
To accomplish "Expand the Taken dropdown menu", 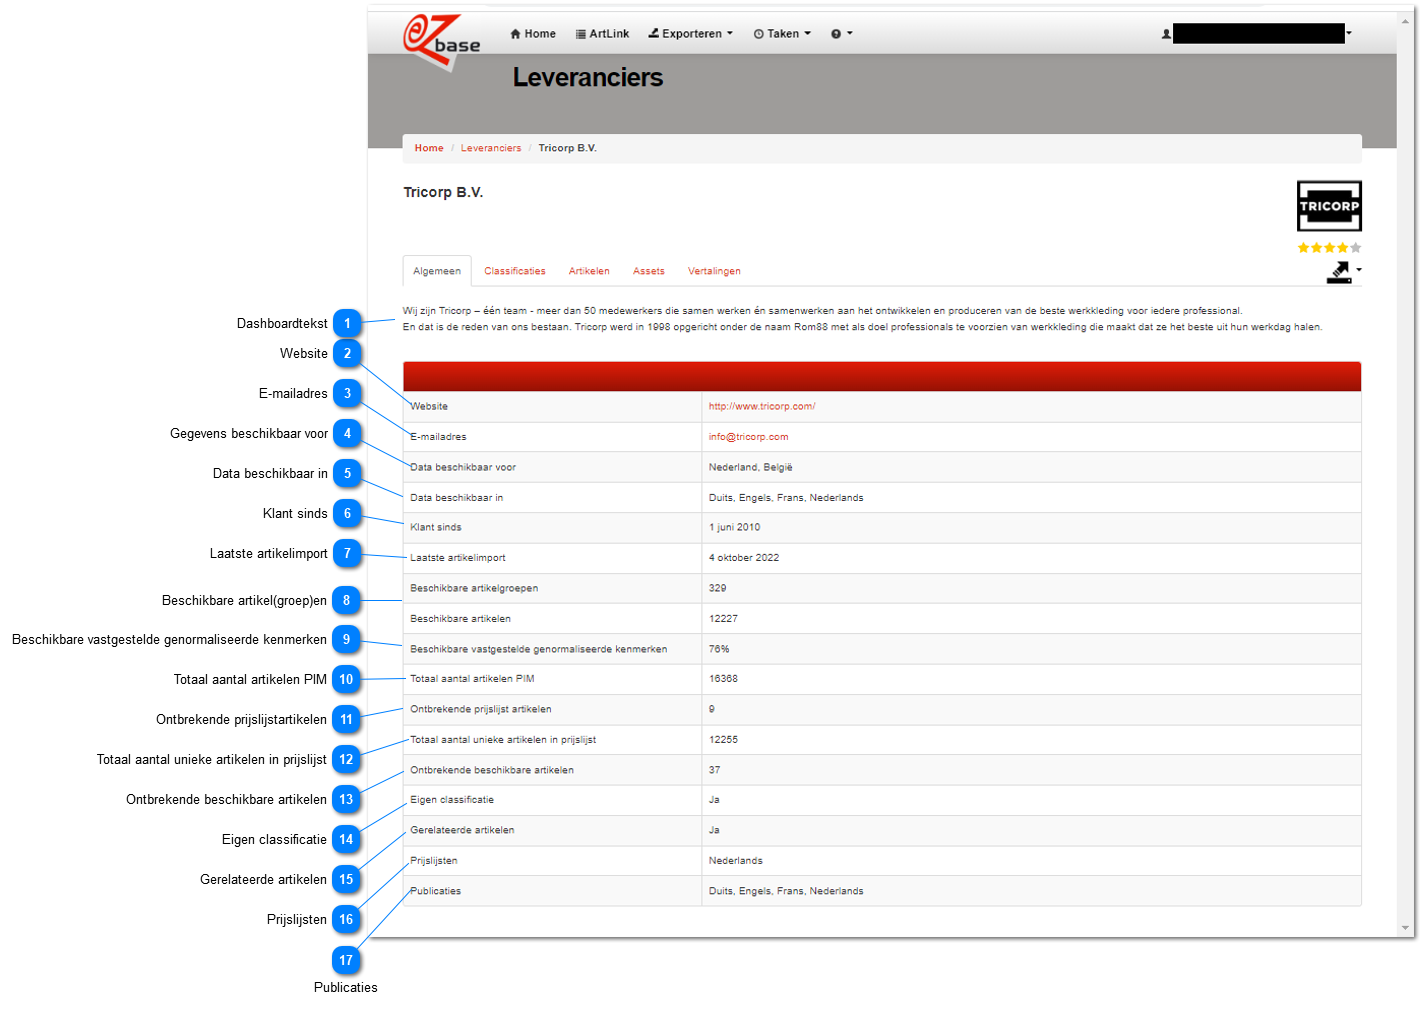I will click(x=782, y=34).
